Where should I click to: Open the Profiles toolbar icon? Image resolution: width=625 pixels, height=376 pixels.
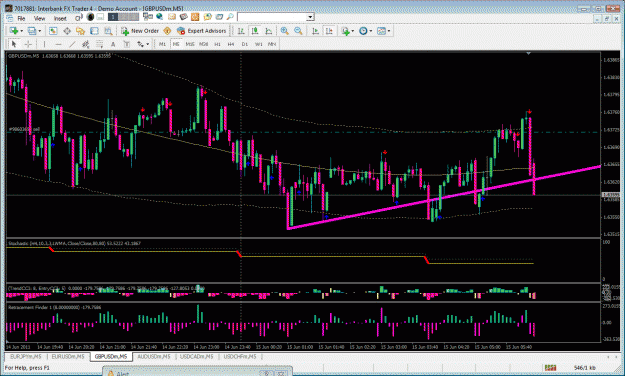tap(31, 31)
